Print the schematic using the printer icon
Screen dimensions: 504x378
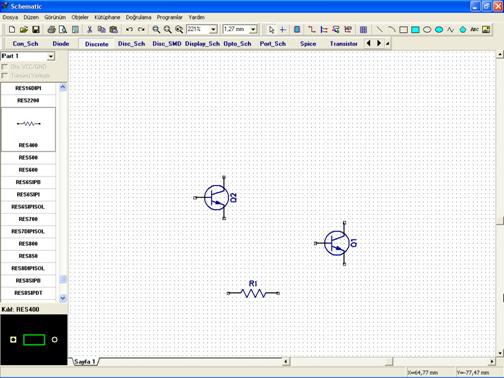click(51, 30)
